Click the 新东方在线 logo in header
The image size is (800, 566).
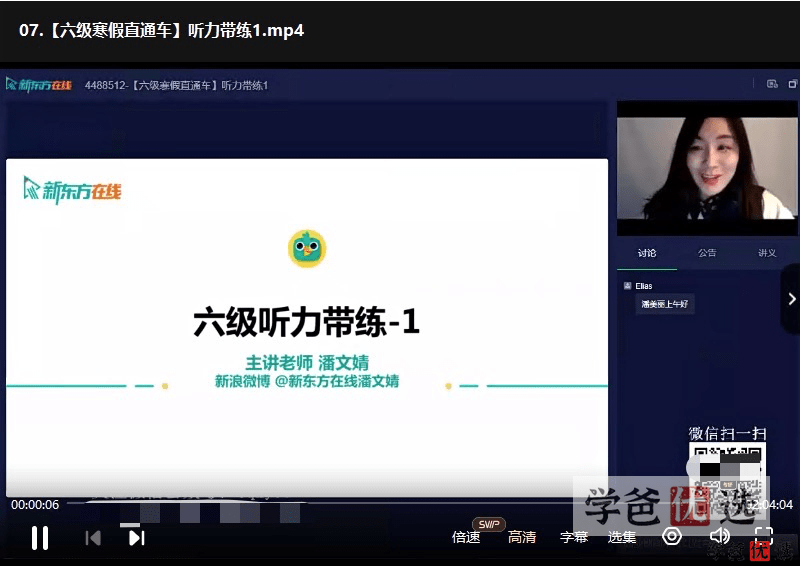coord(39,85)
